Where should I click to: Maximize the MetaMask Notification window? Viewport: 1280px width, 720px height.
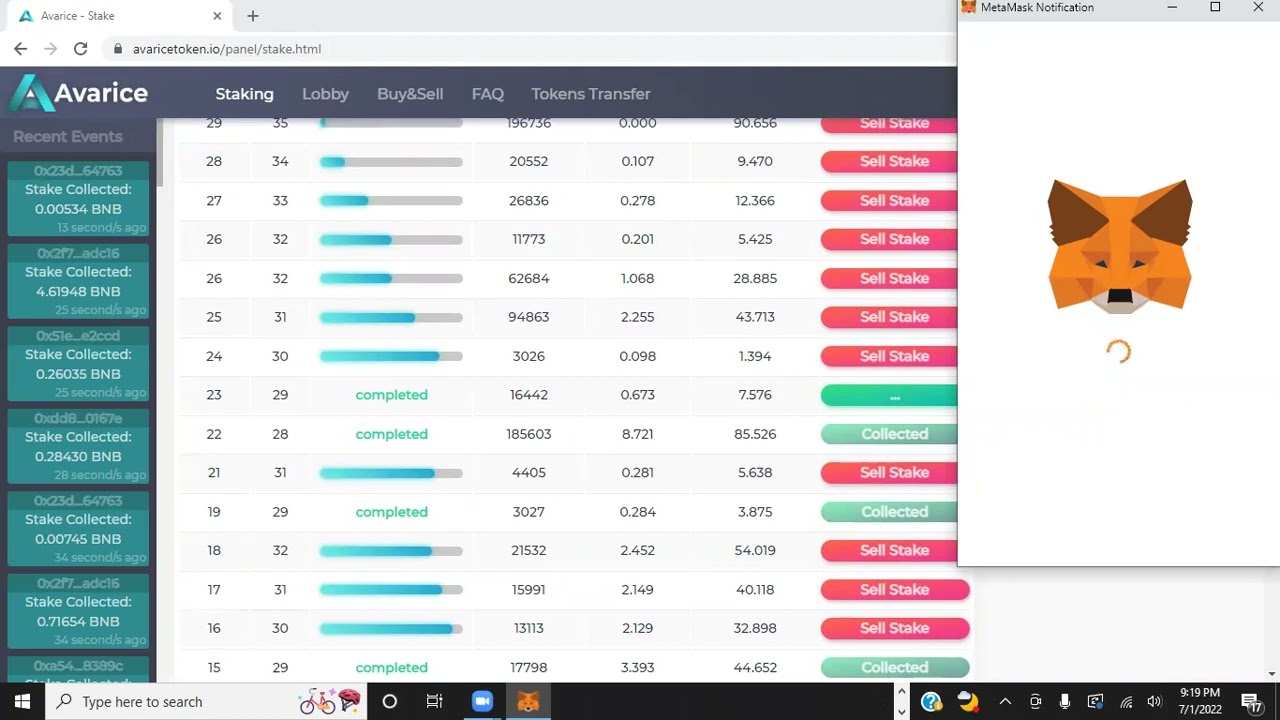[1215, 7]
